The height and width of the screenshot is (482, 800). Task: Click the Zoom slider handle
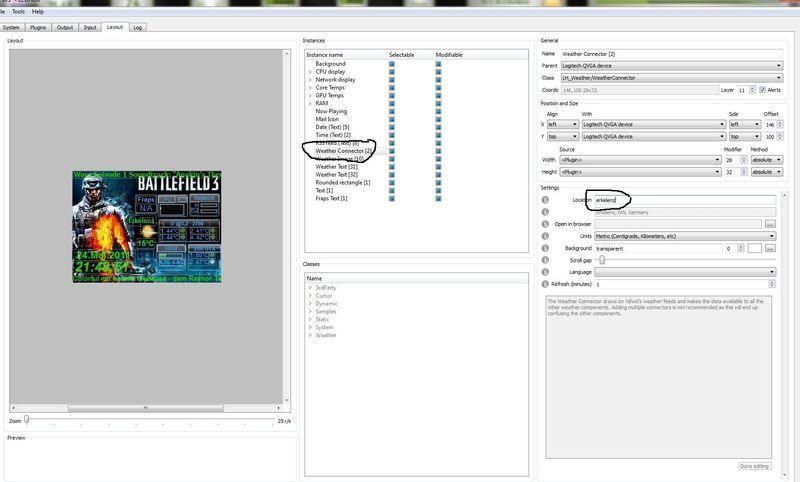click(27, 420)
